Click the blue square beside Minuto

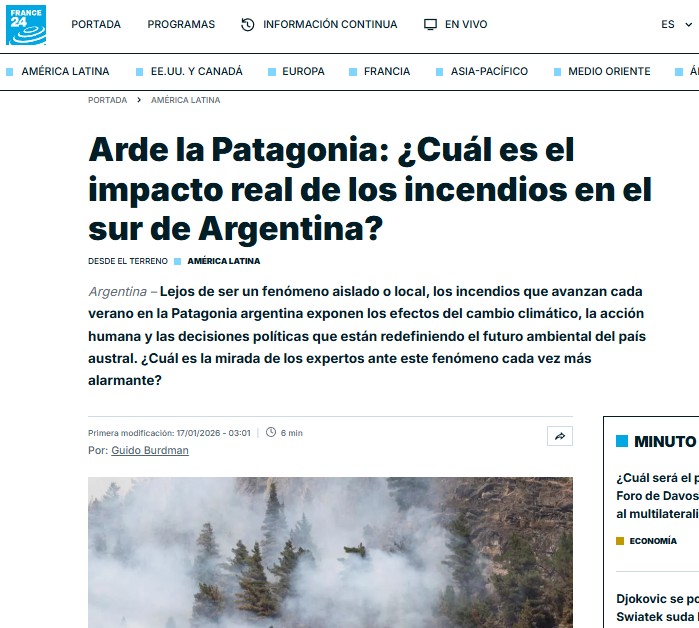[x=622, y=441]
